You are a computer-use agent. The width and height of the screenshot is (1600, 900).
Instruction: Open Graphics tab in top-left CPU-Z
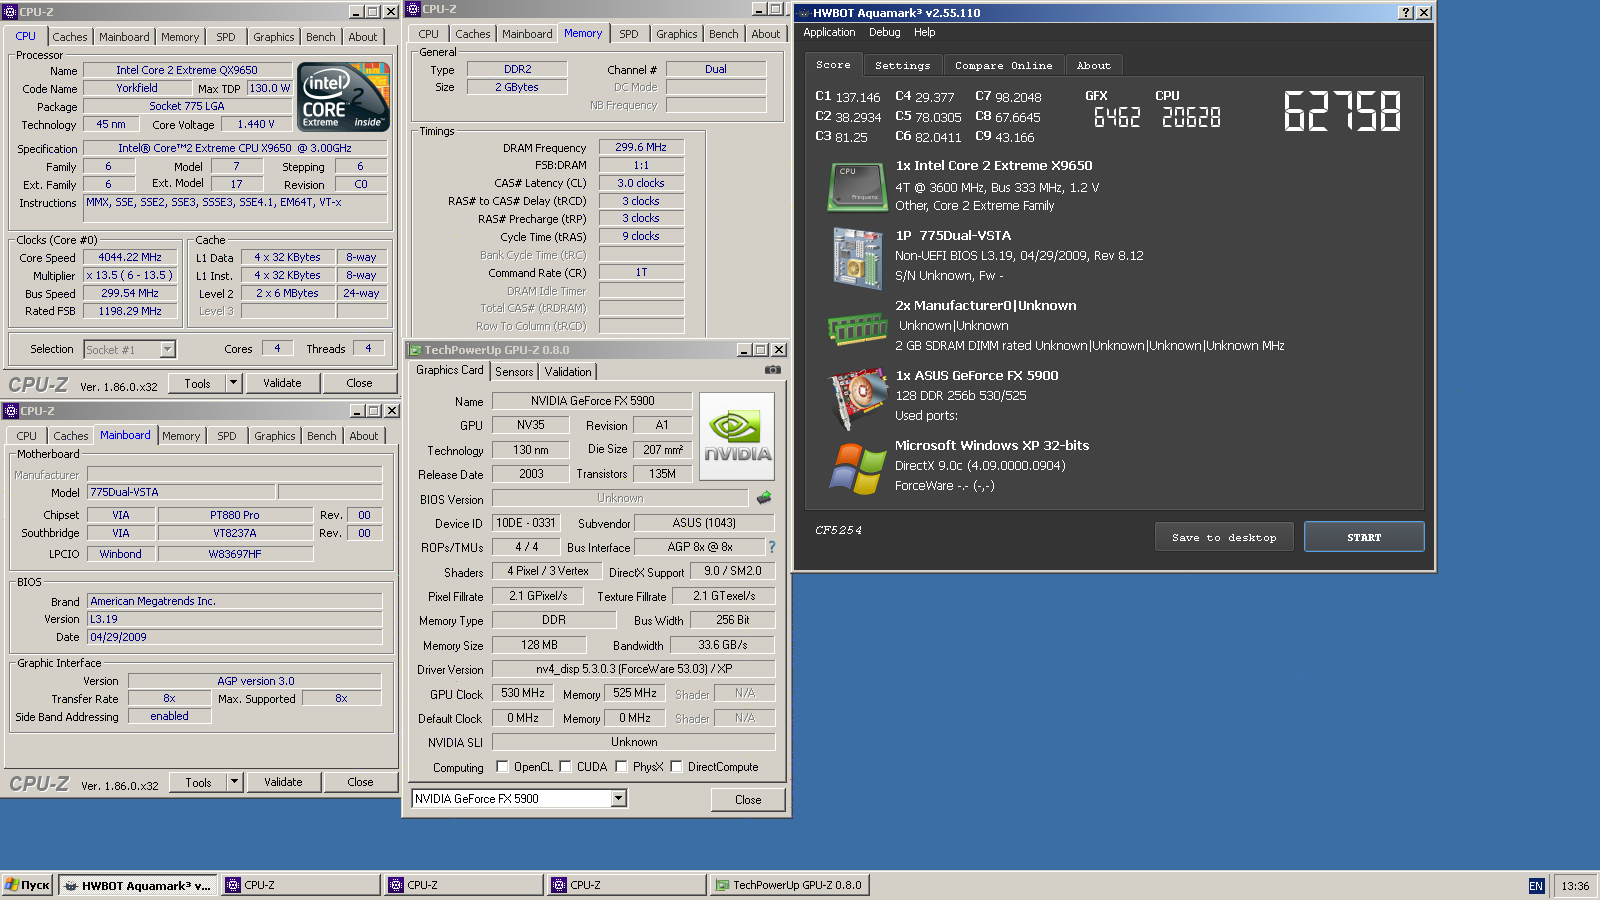[273, 37]
